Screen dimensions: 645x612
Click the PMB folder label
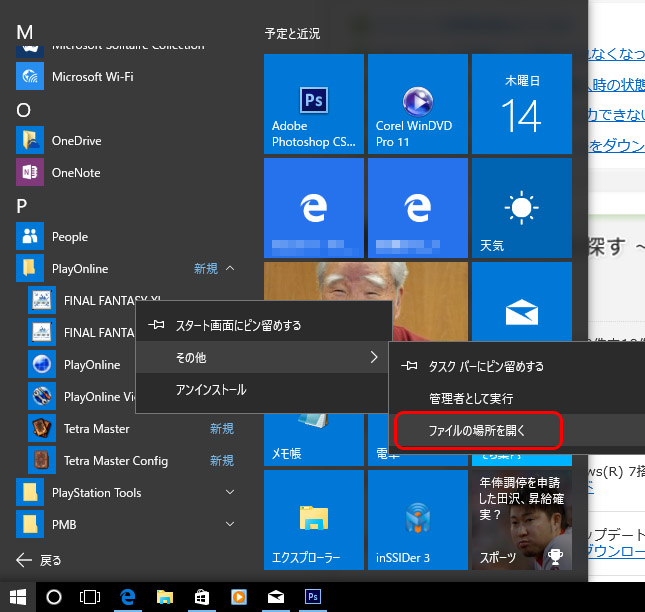point(64,524)
